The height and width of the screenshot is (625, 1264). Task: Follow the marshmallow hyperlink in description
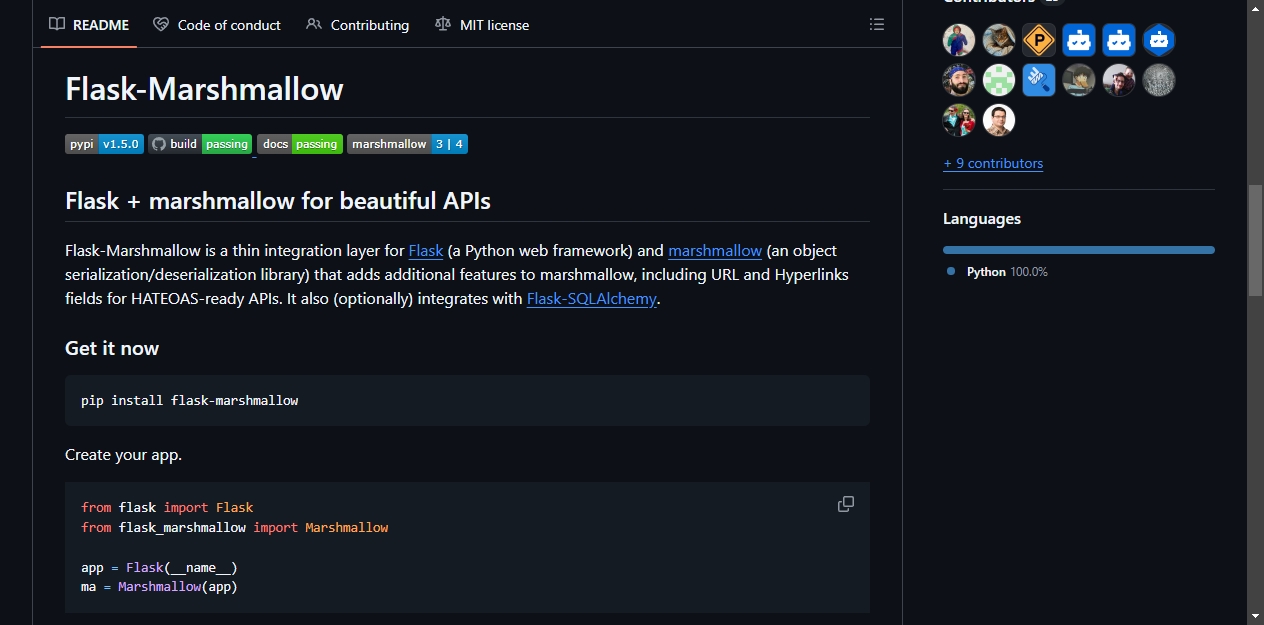[x=715, y=251]
